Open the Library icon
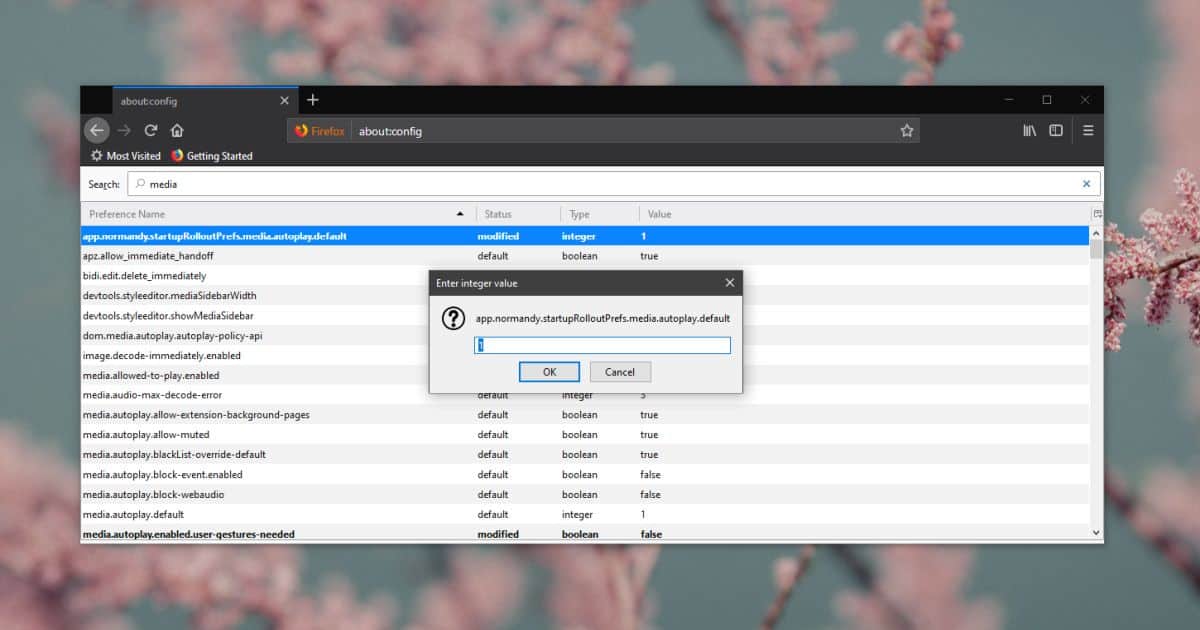This screenshot has width=1200, height=630. click(x=1029, y=130)
